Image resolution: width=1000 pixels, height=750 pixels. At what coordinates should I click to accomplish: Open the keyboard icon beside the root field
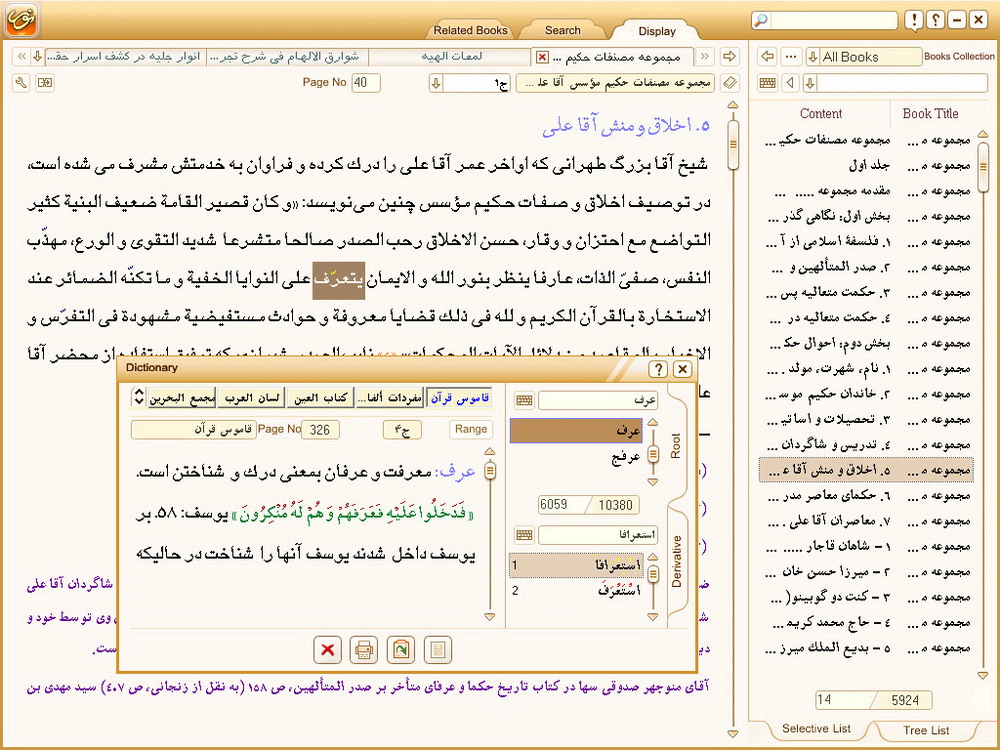(524, 401)
